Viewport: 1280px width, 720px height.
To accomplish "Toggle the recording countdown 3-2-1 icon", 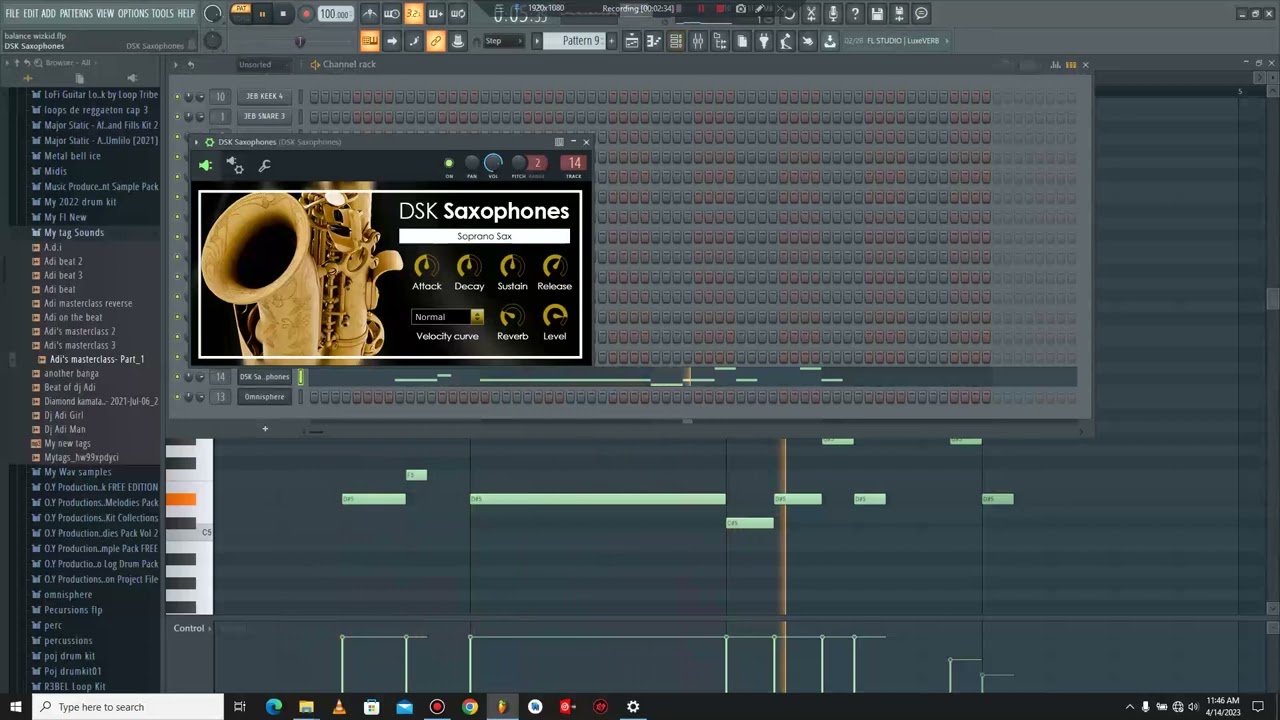I will [x=414, y=14].
